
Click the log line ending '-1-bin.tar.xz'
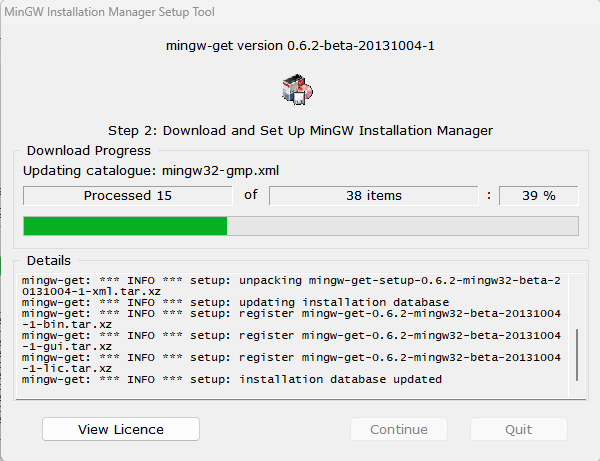(67, 325)
